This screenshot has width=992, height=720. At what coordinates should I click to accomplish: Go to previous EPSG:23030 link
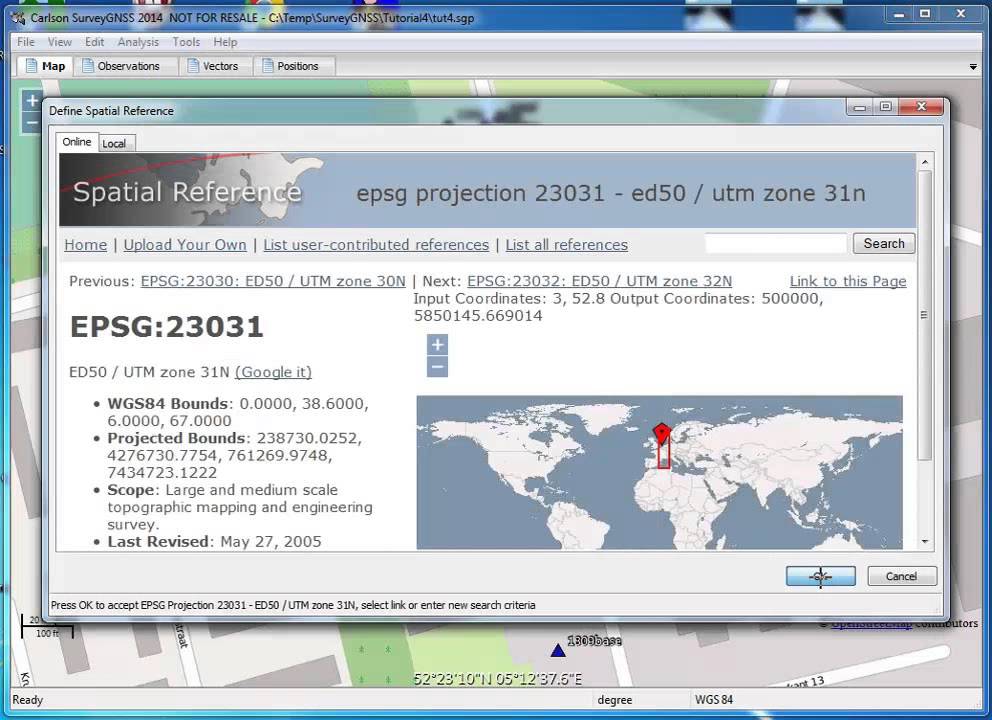273,282
